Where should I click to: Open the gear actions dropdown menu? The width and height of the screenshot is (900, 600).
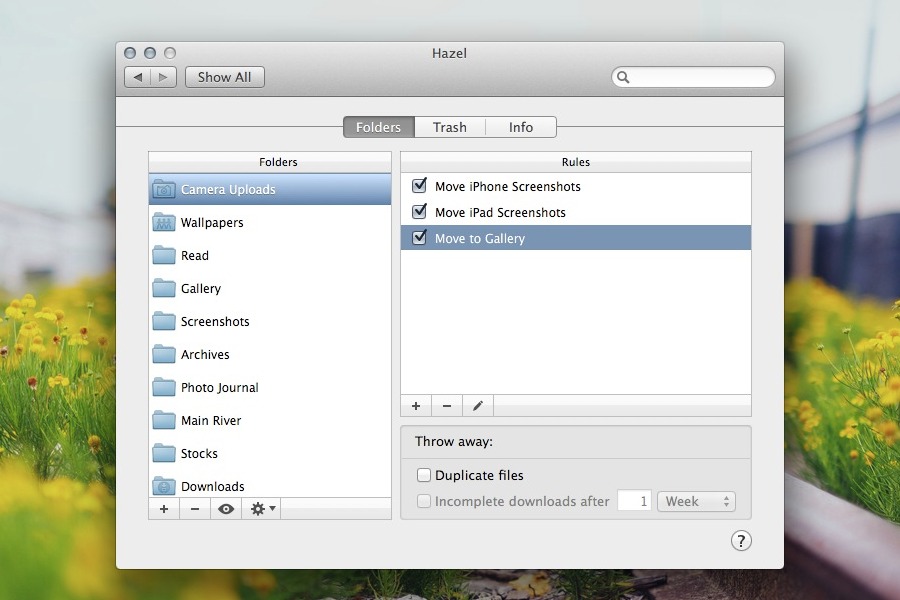(x=262, y=509)
